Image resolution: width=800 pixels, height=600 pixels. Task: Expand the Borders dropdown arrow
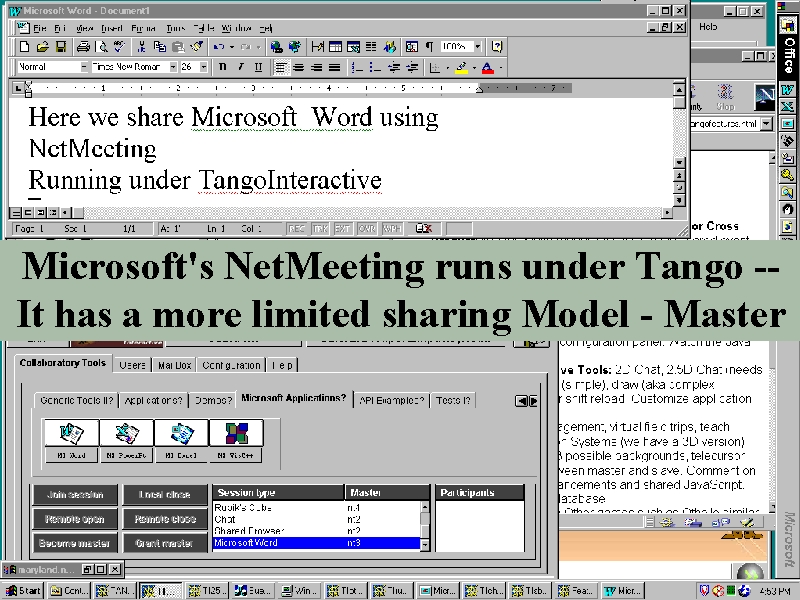[x=447, y=67]
